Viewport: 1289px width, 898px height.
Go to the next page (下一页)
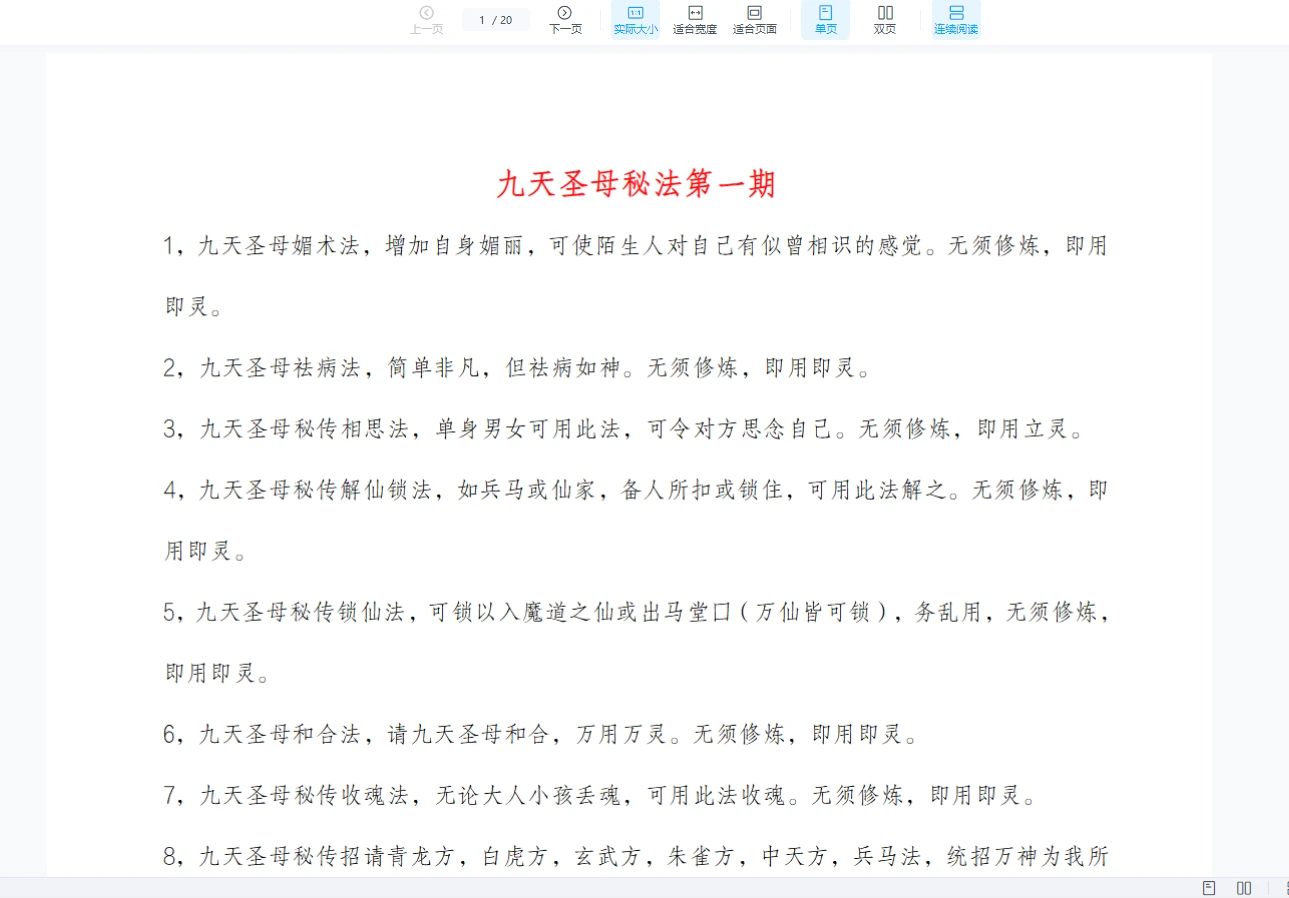pos(565,19)
